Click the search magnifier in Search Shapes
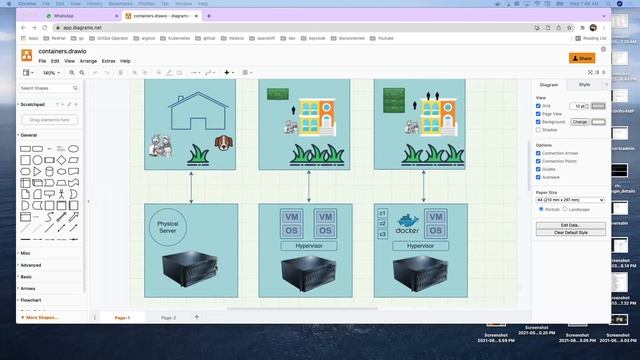Screen dimensions: 640x360 point(75,88)
